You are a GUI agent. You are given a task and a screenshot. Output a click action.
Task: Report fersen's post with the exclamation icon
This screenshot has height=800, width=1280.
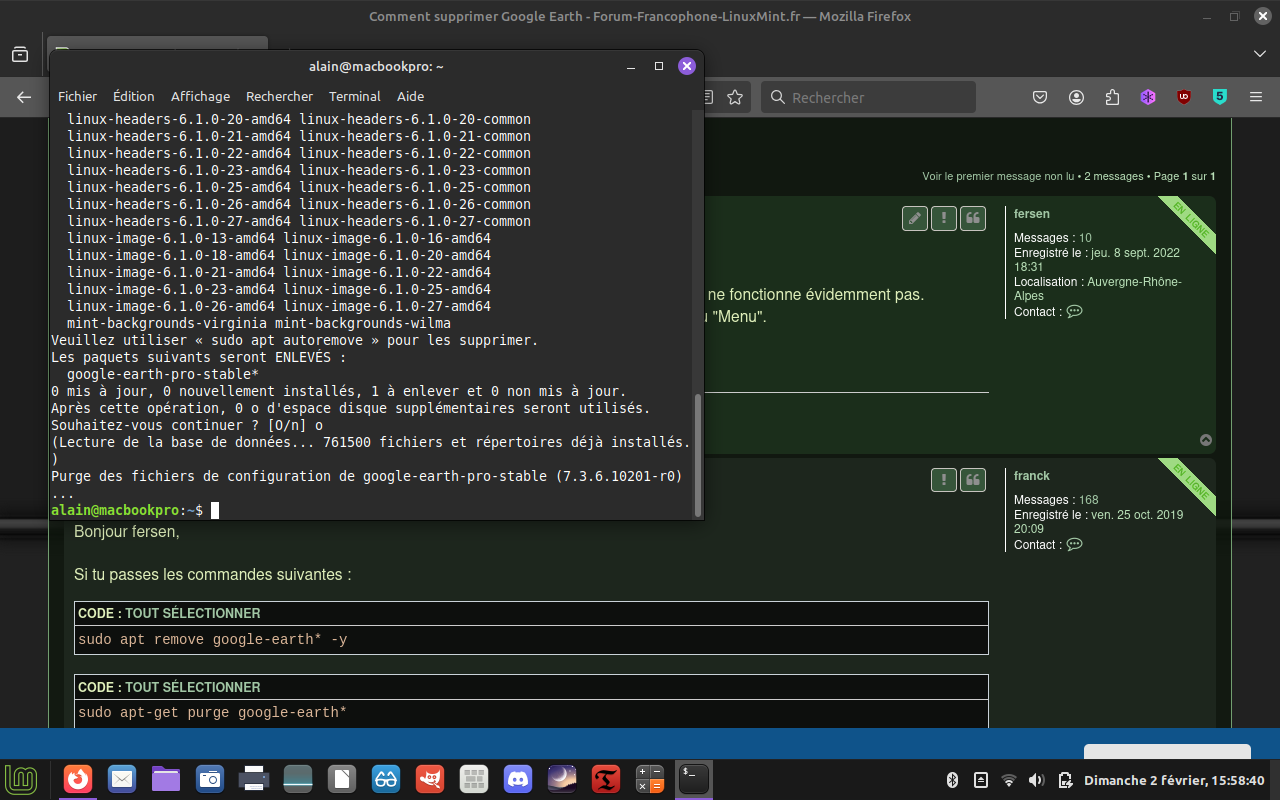pyautogui.click(x=944, y=219)
